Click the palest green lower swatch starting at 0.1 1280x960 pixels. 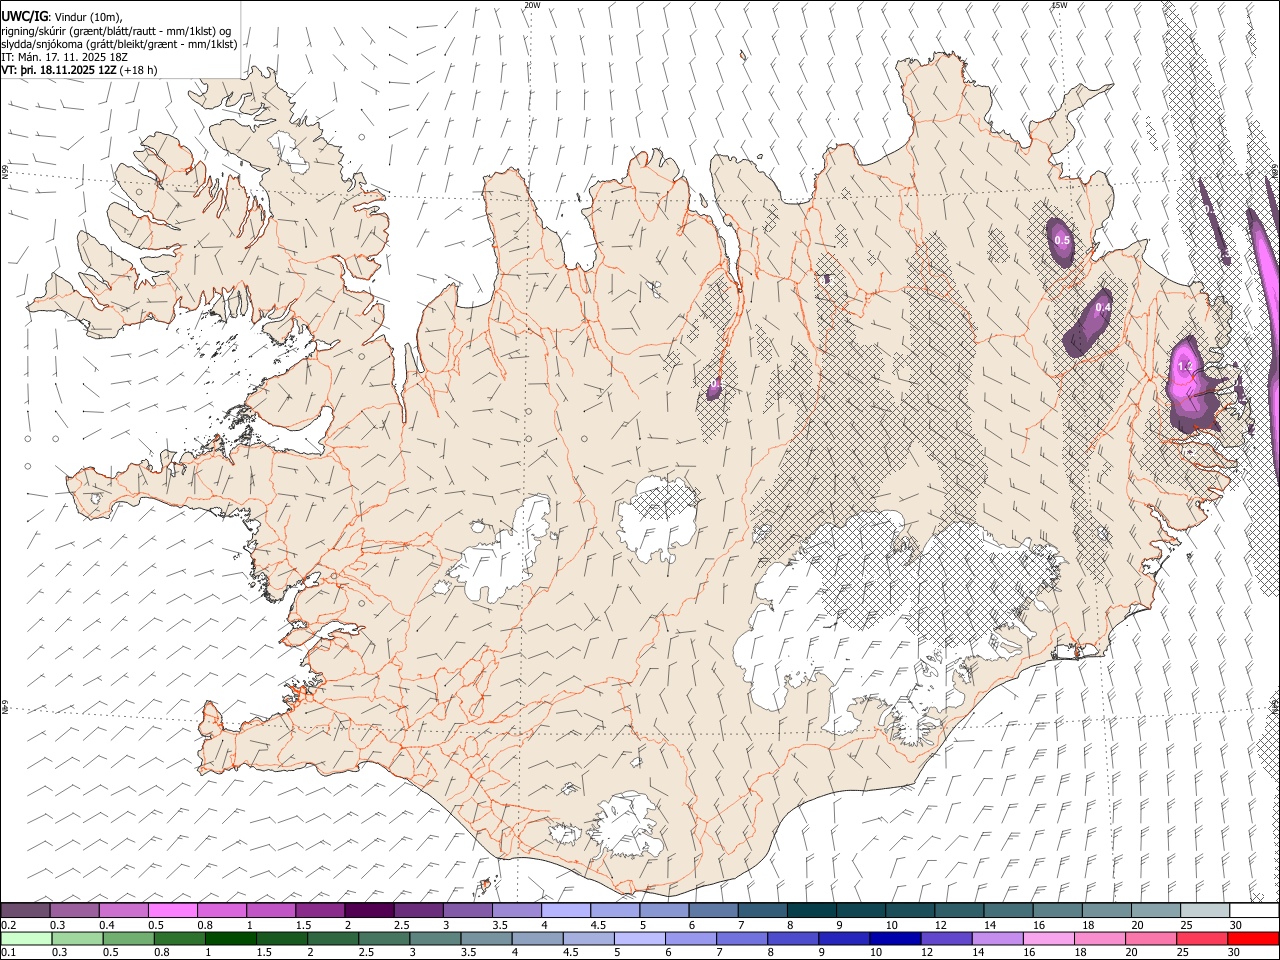click(x=26, y=938)
